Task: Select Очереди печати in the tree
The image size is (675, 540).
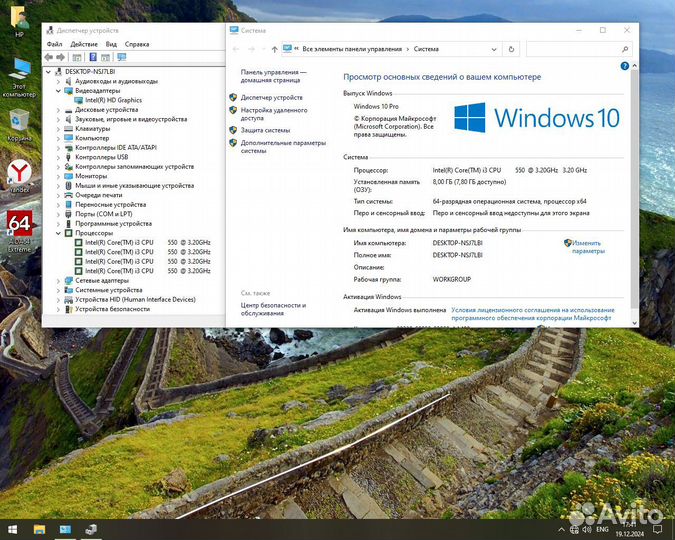Action: click(x=99, y=195)
